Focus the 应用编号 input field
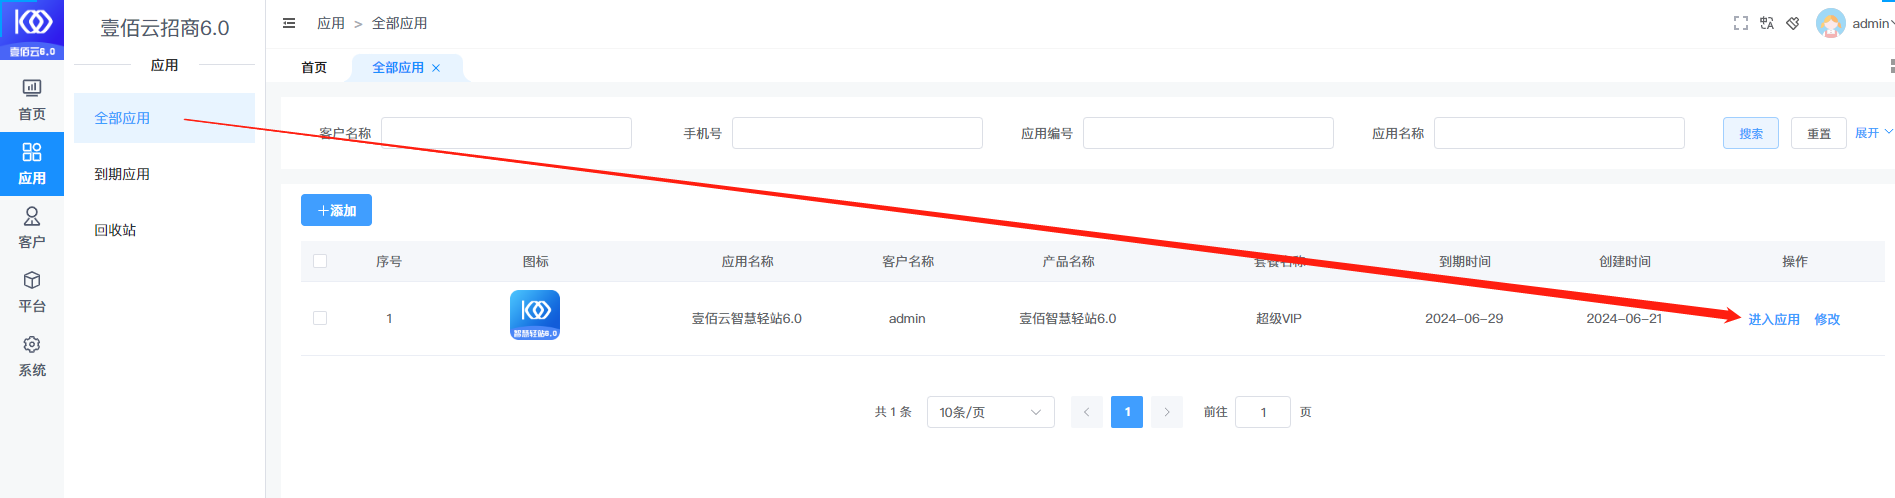 1208,133
